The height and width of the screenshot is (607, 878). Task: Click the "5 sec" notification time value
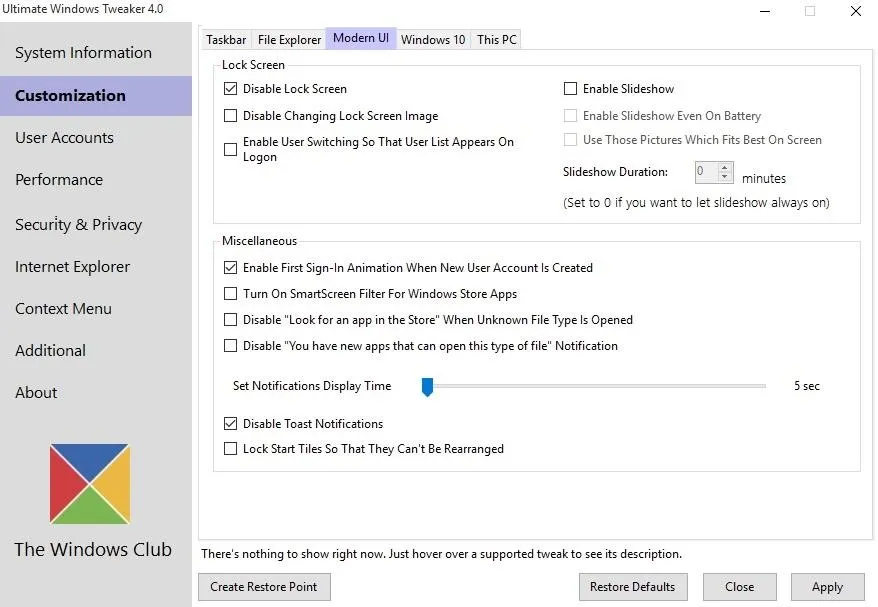tap(807, 386)
